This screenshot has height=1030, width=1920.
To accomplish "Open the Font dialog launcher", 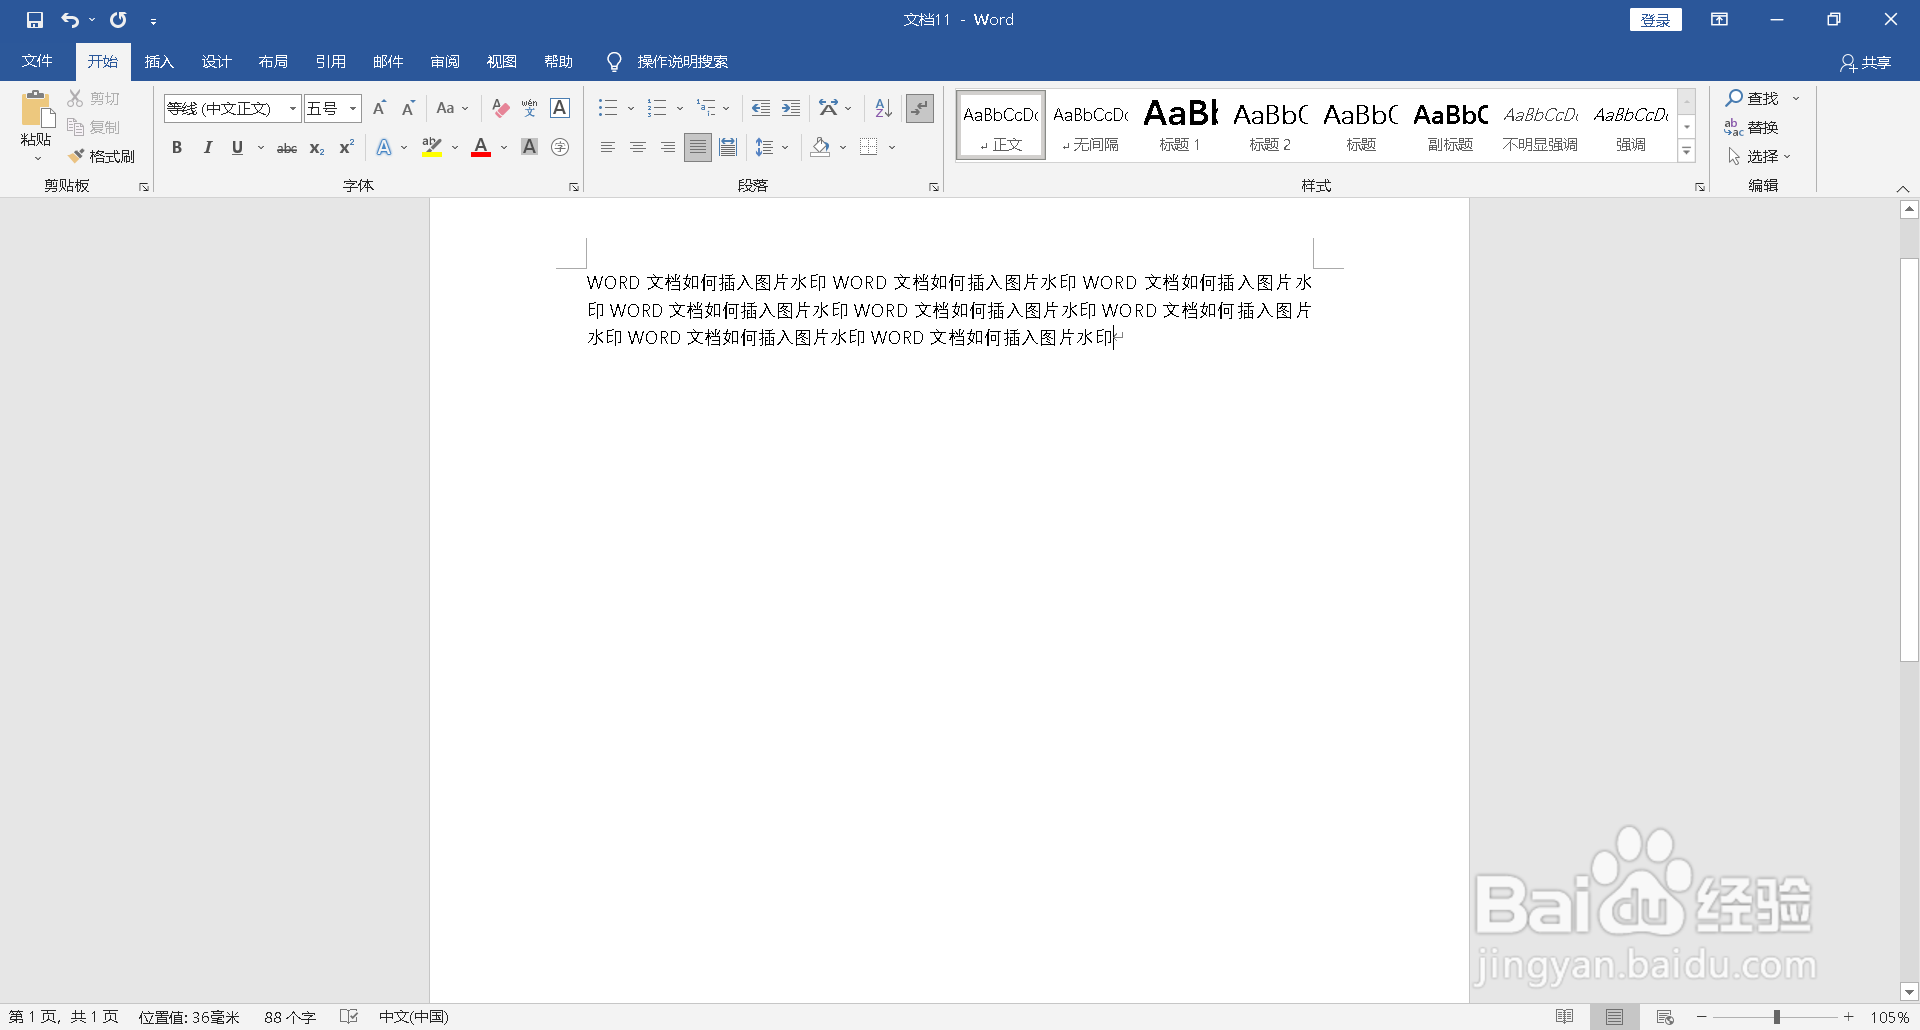I will (574, 187).
